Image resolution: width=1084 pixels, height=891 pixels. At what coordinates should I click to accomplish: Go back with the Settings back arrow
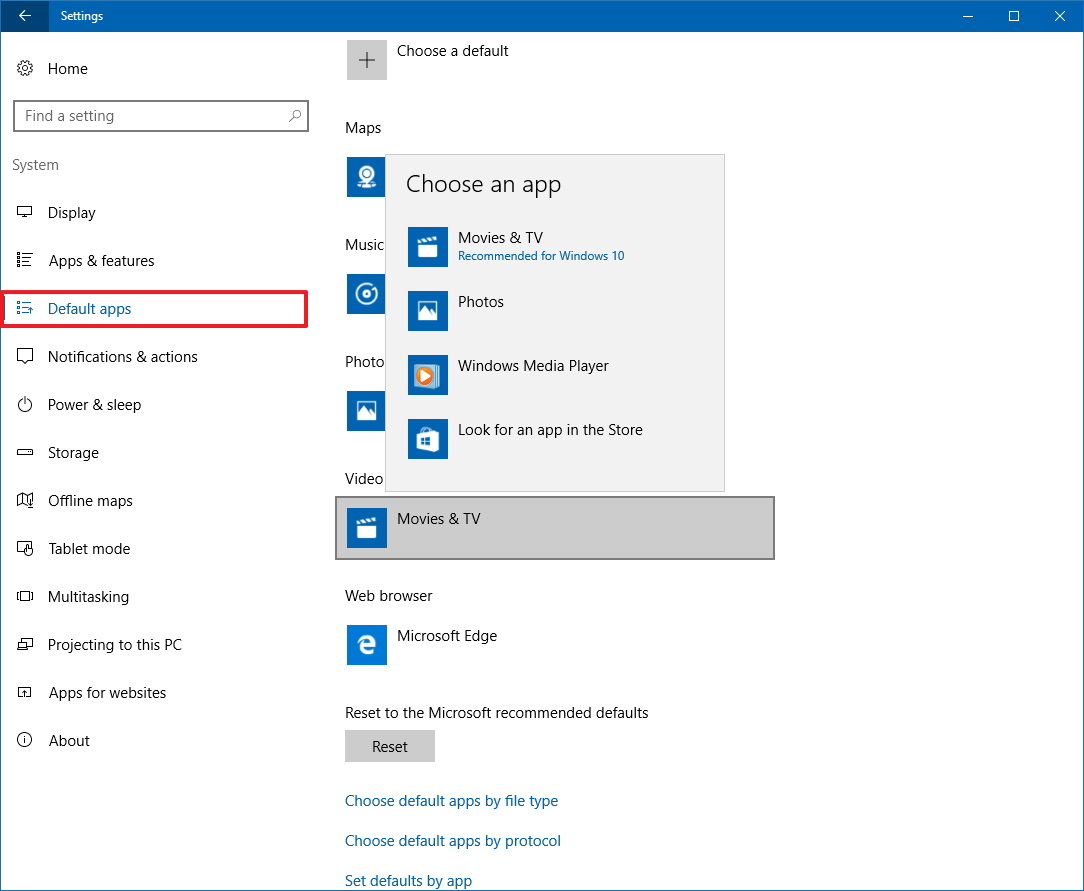[x=25, y=16]
